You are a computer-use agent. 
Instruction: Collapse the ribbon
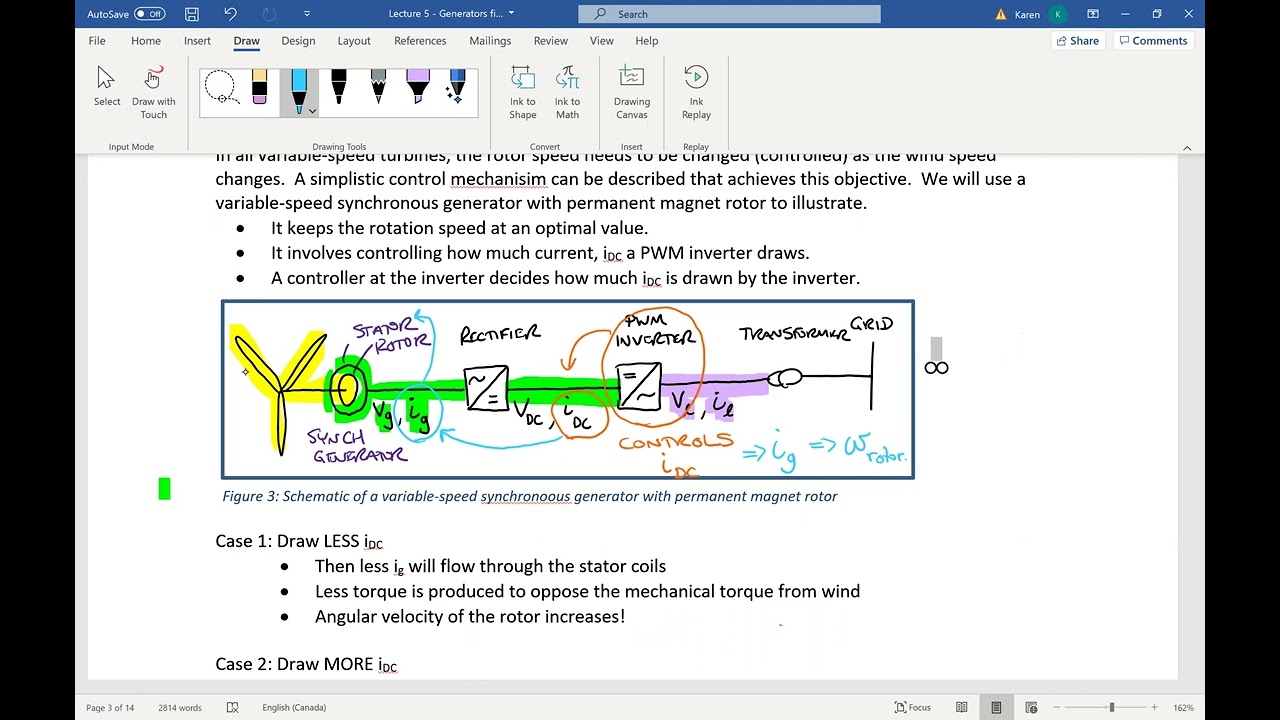click(1187, 147)
